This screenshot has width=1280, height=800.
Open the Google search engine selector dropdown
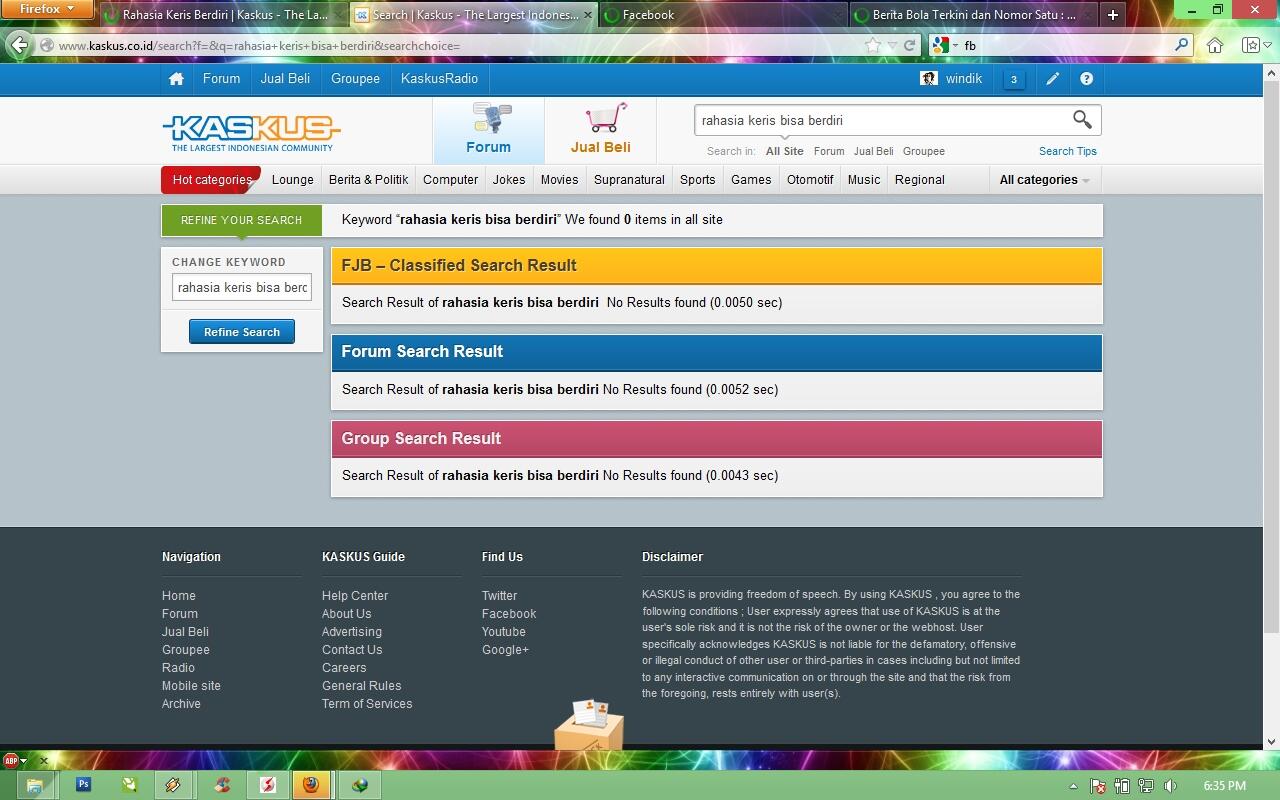tap(945, 45)
